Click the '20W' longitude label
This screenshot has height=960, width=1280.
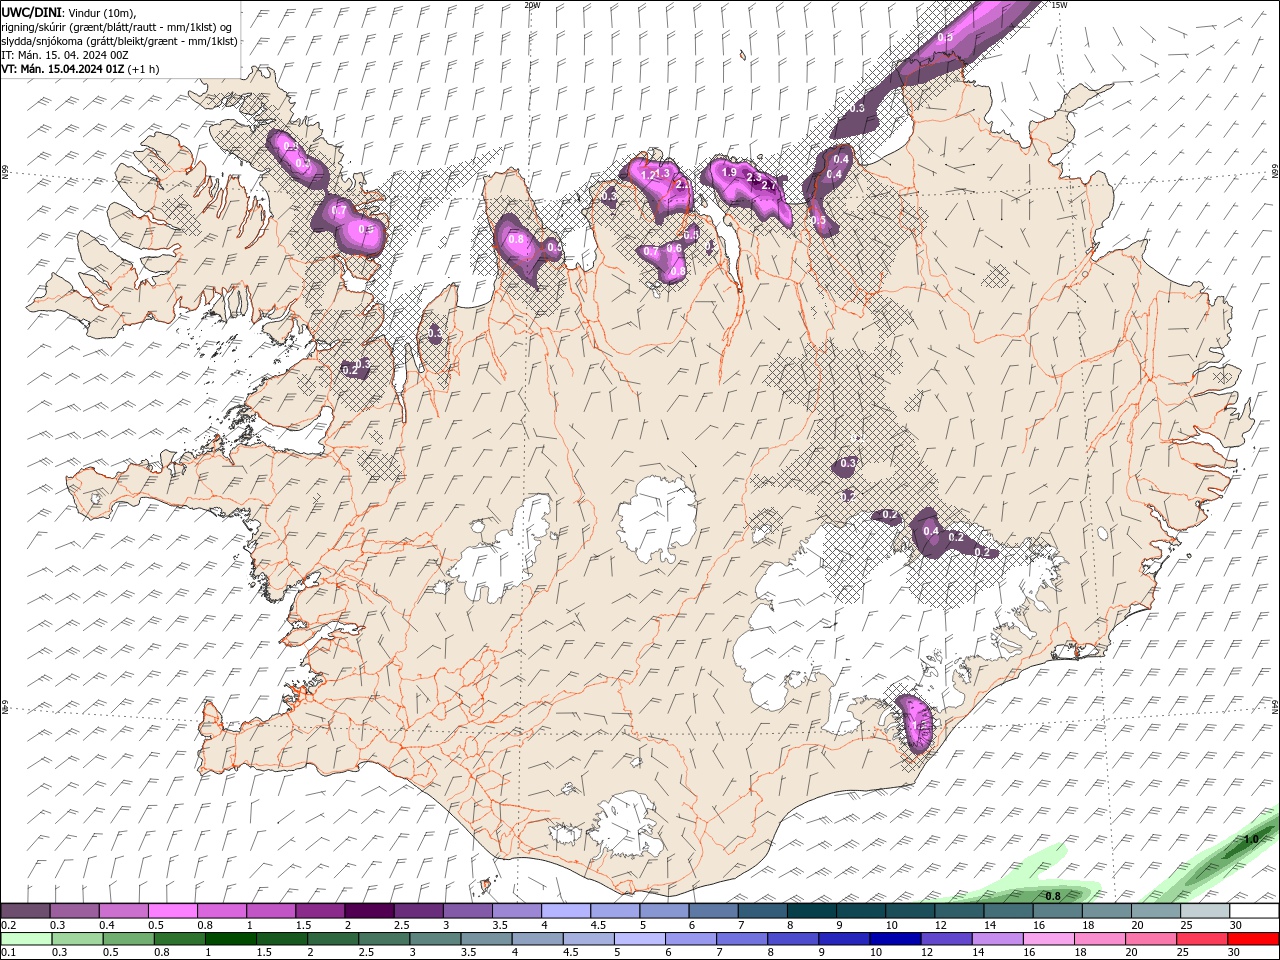[x=532, y=5]
